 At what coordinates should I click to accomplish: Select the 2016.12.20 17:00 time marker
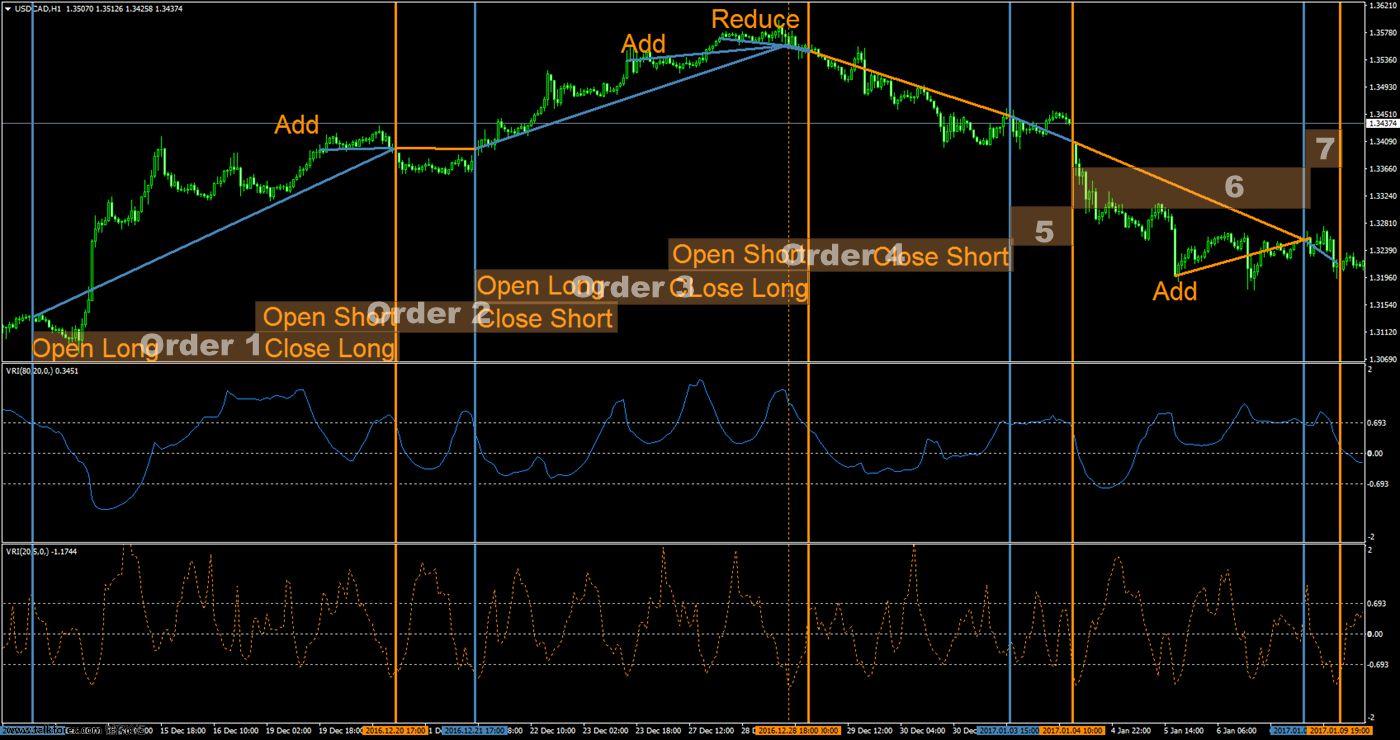(397, 731)
